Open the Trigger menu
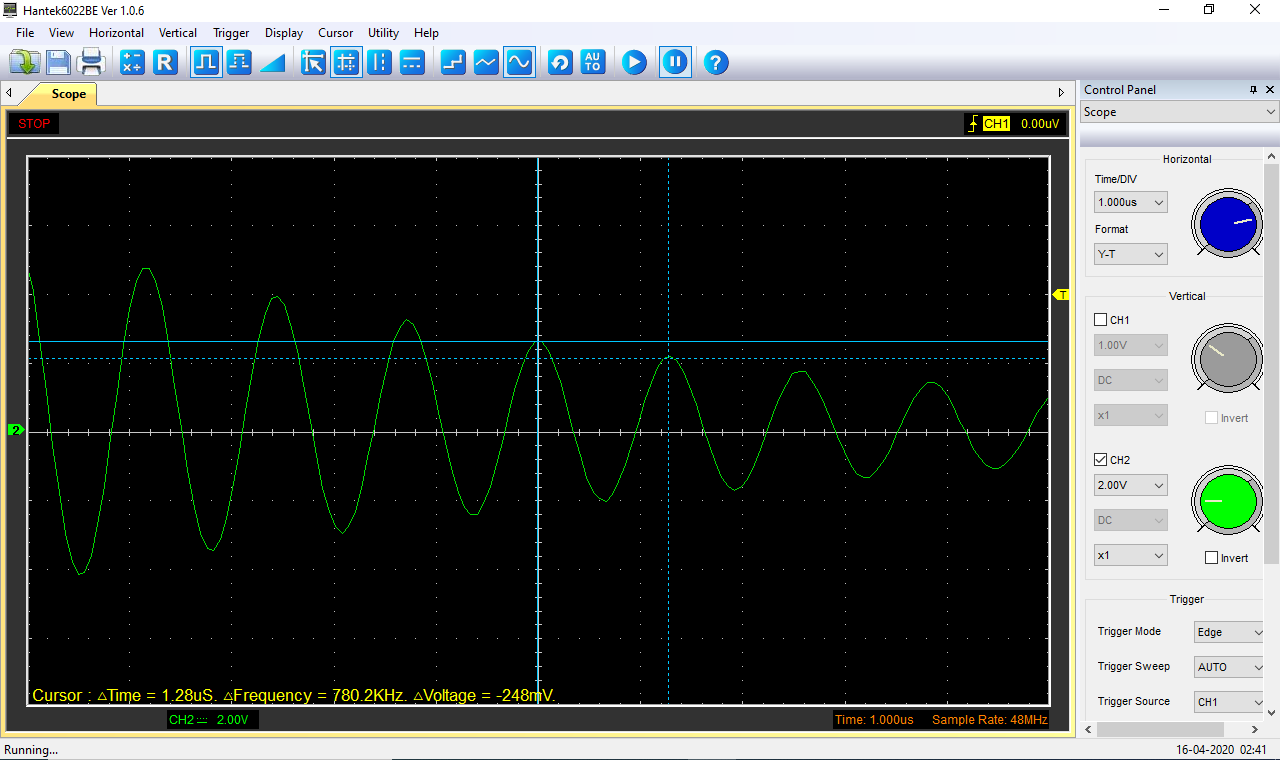This screenshot has width=1280, height=760. (231, 33)
